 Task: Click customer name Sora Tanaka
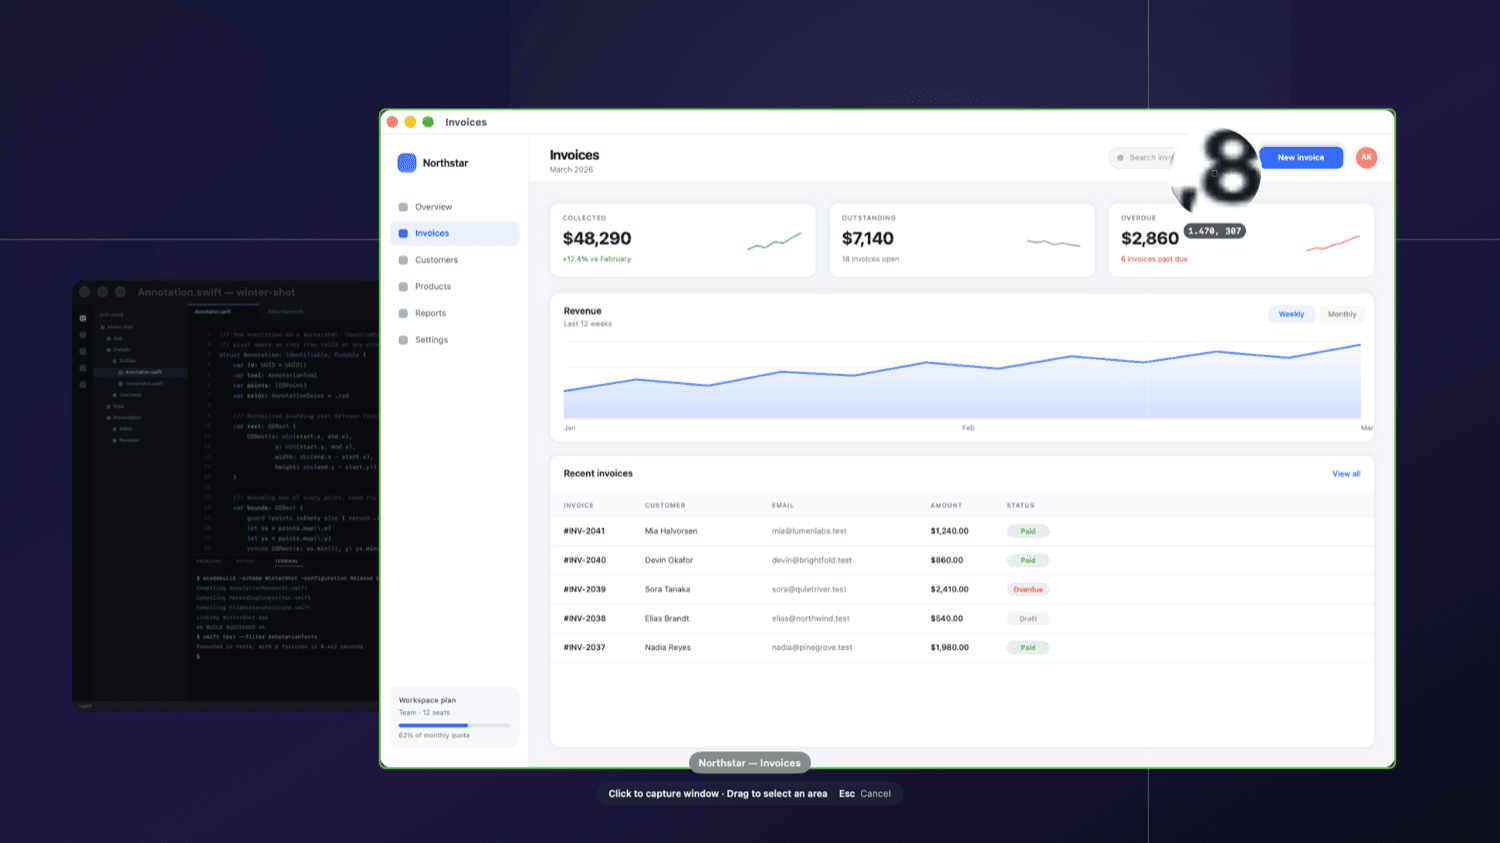[667, 589]
